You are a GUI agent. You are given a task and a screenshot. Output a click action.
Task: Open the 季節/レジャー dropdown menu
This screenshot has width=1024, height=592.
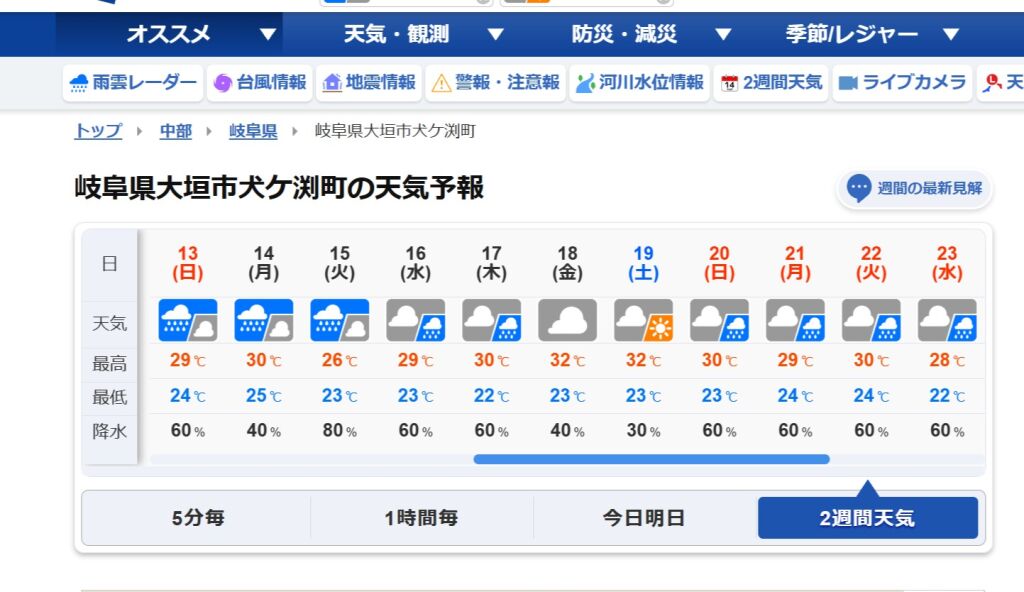click(872, 34)
